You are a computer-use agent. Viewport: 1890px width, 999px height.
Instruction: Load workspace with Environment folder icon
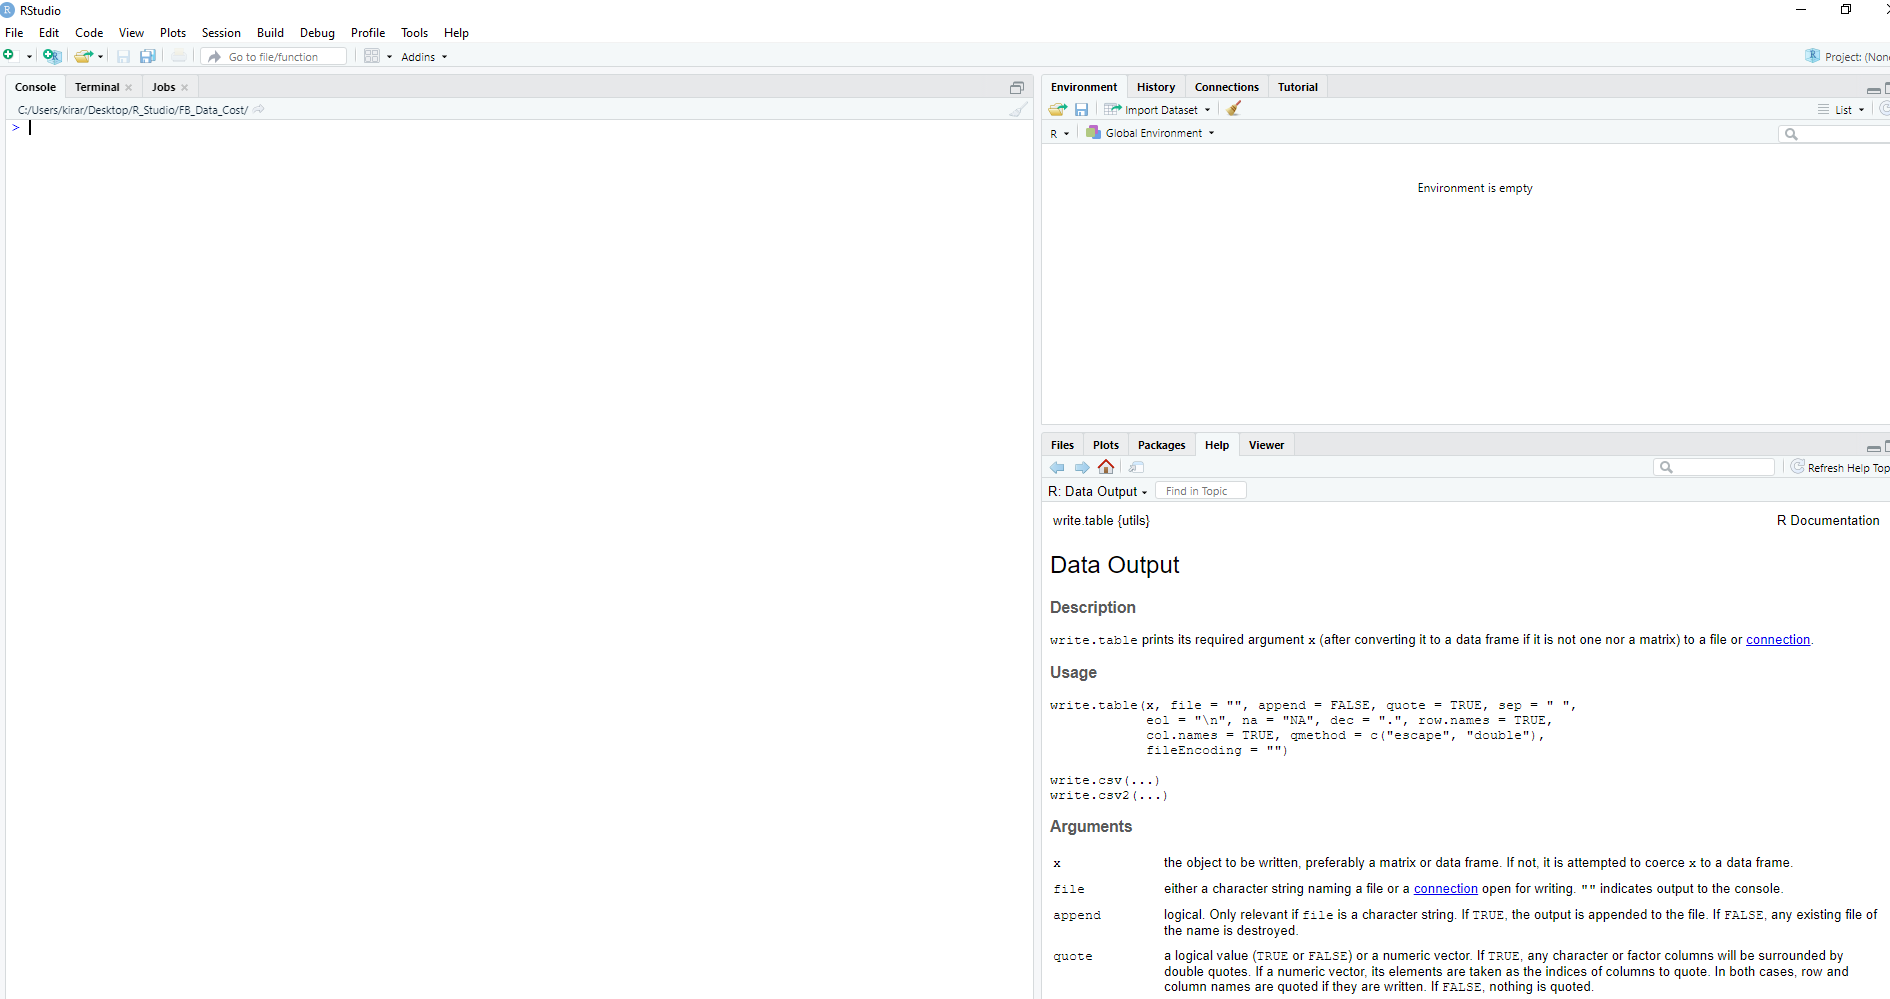click(x=1057, y=109)
